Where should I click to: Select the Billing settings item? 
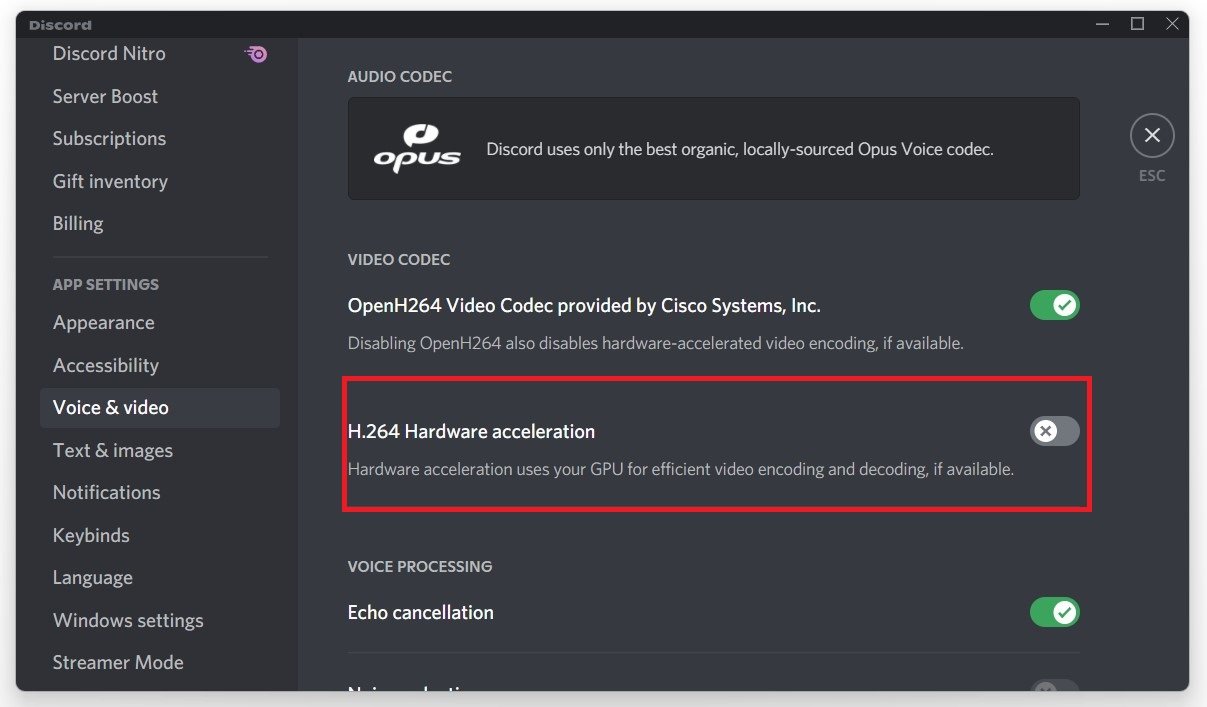[78, 224]
